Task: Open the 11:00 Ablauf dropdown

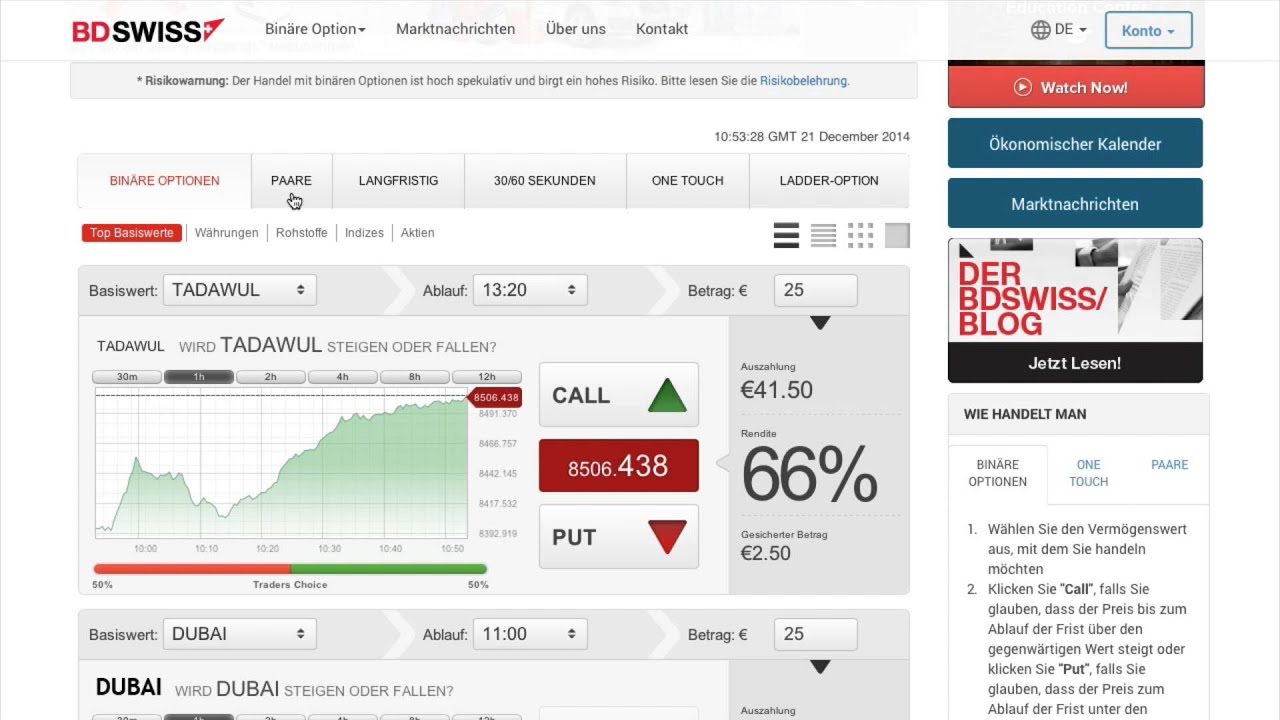Action: click(x=530, y=634)
